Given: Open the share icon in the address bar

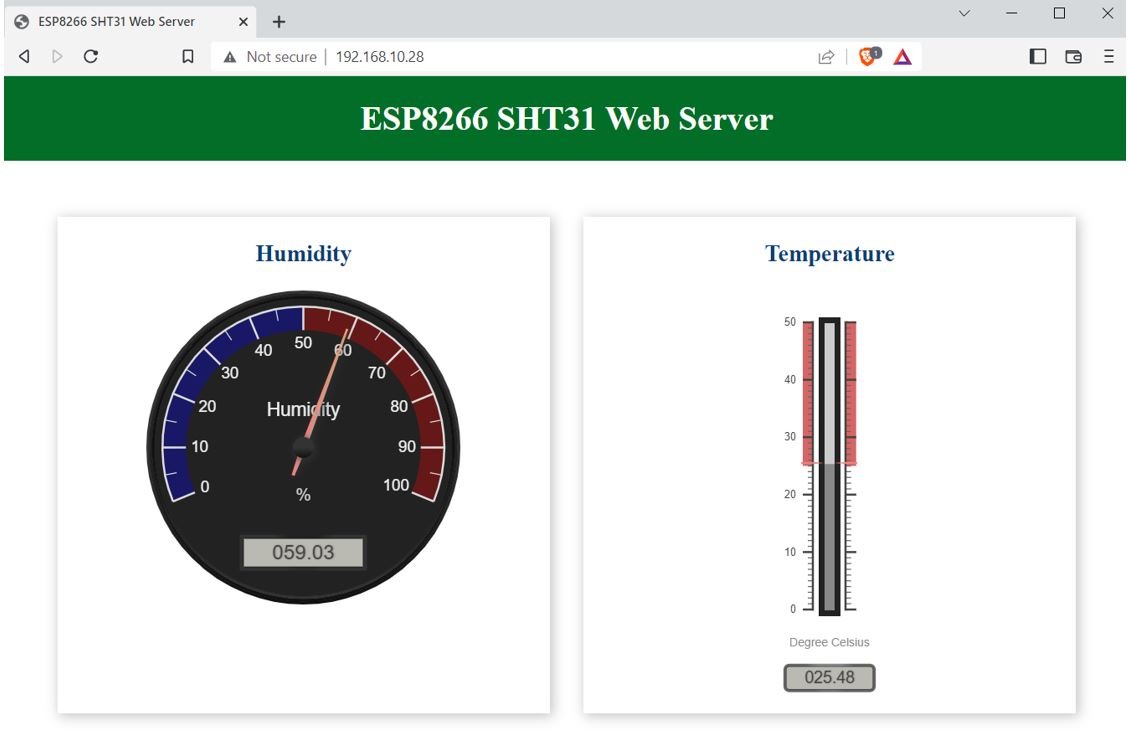Looking at the screenshot, I should (x=827, y=57).
